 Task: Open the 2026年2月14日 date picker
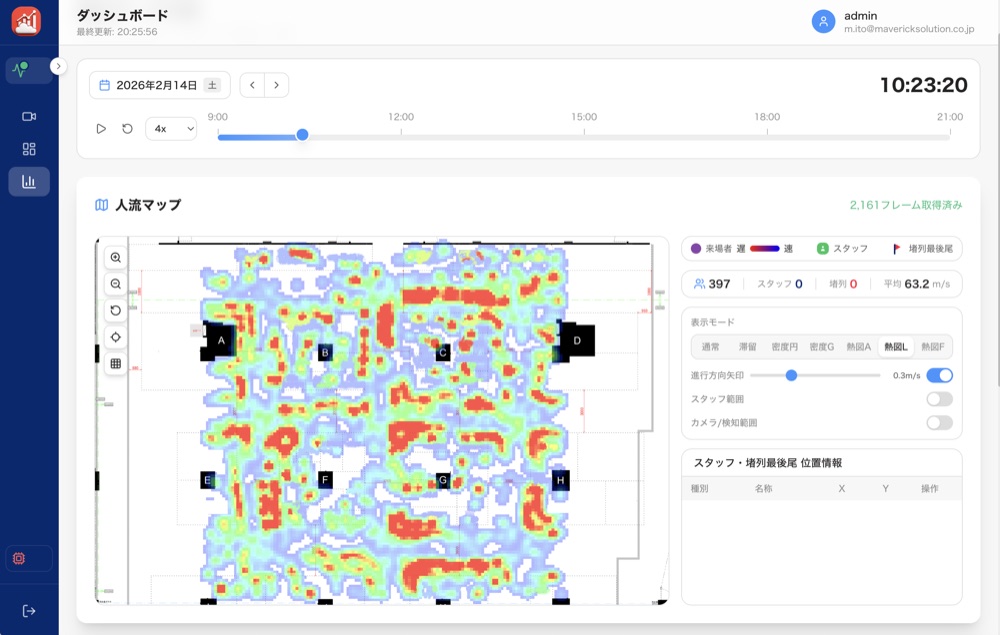pos(159,85)
